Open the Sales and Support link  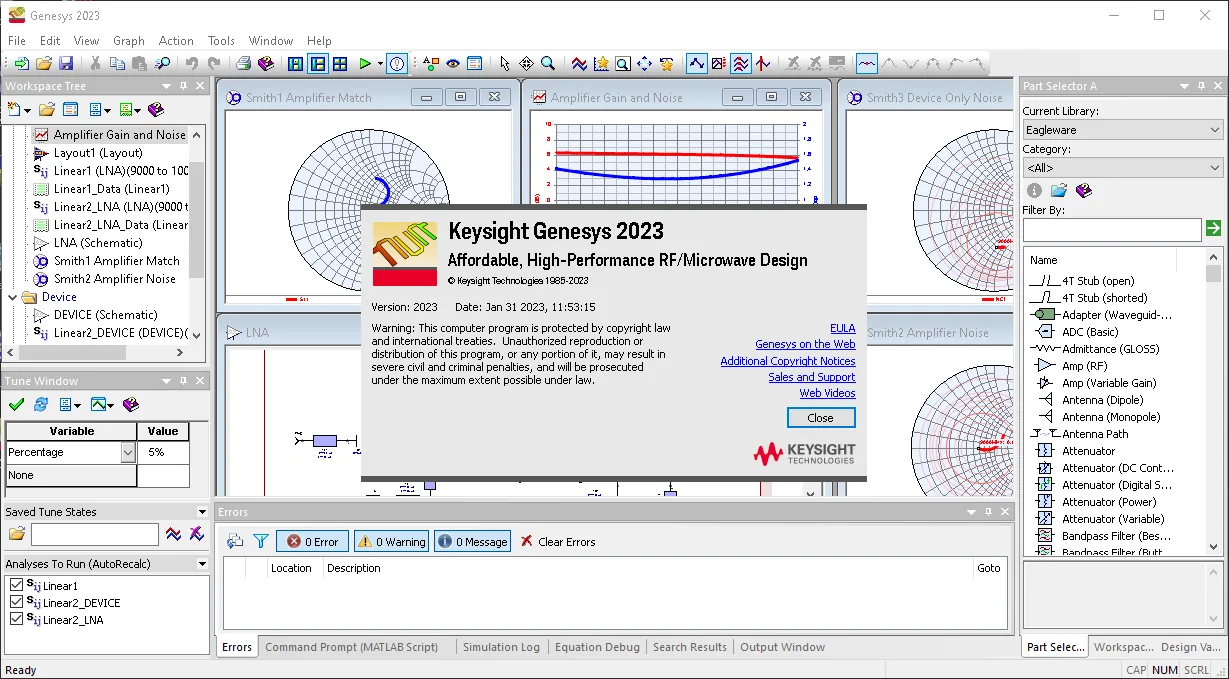[x=812, y=377]
